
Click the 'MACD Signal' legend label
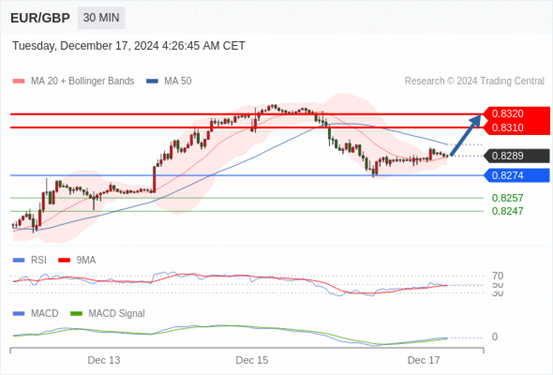point(116,313)
